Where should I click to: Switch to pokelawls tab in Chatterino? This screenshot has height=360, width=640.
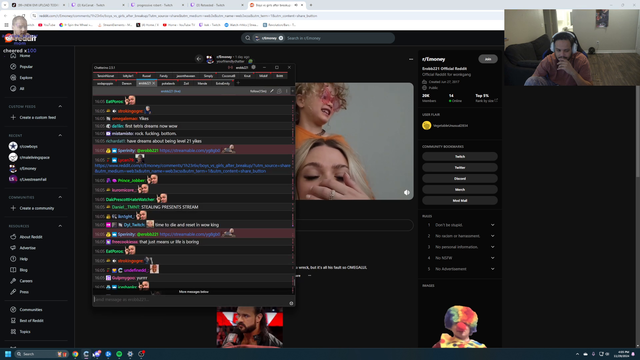pos(168,83)
